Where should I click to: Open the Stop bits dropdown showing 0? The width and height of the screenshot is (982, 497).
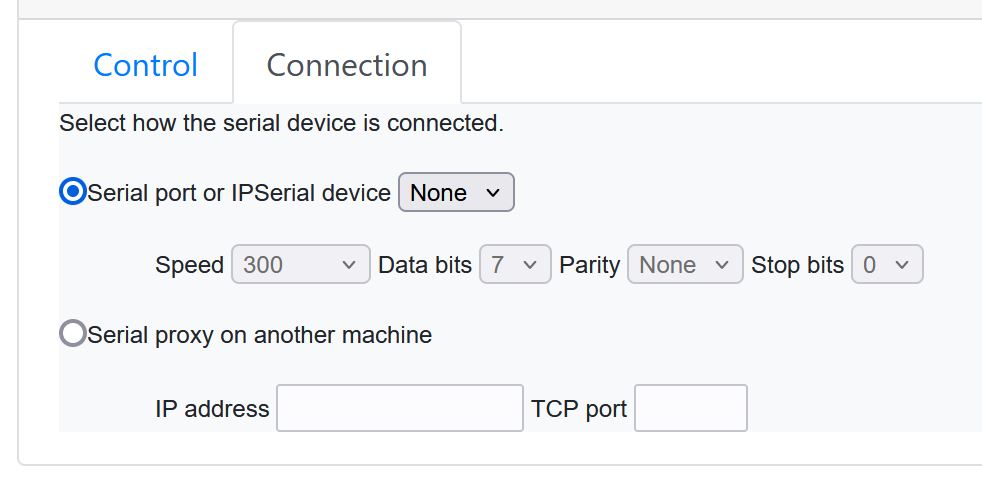tap(887, 264)
